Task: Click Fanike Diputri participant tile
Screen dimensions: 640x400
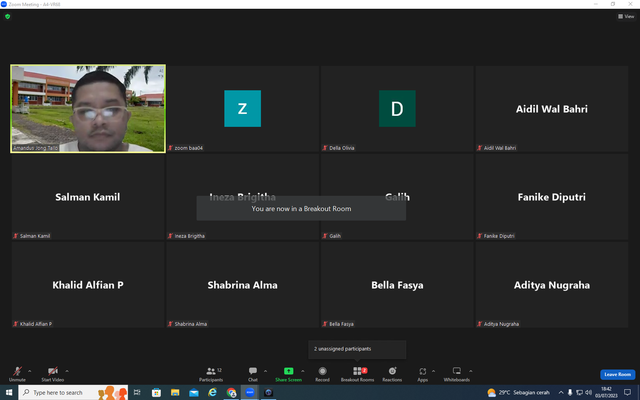Action: point(552,197)
